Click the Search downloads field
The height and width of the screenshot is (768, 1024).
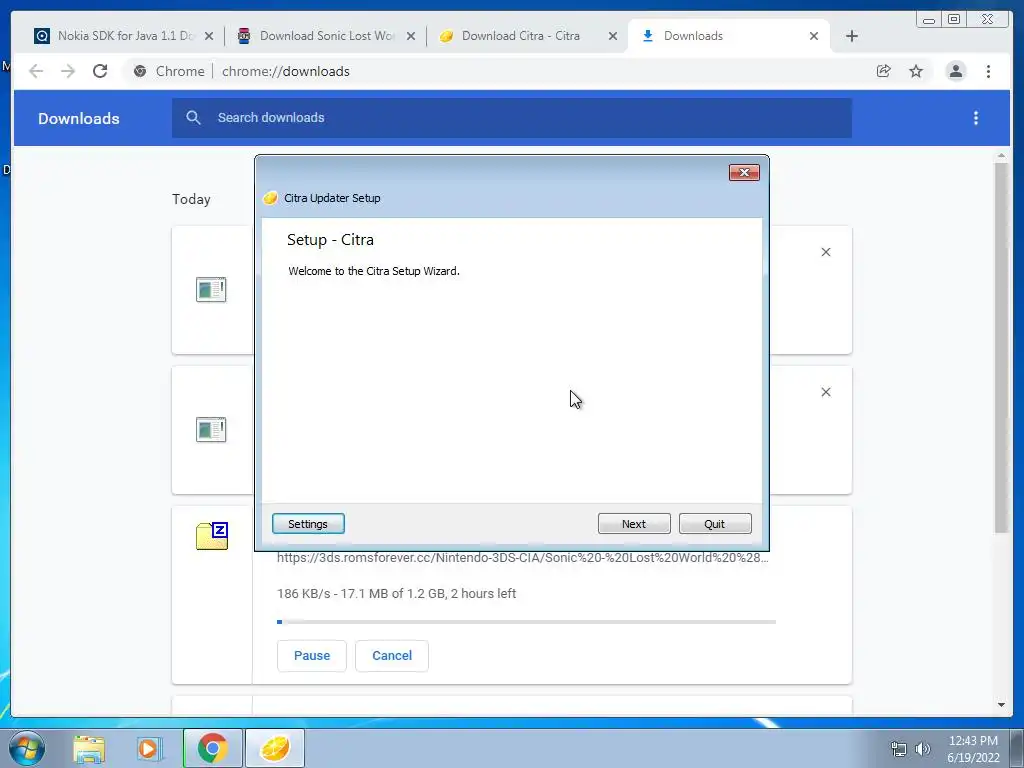click(x=512, y=118)
